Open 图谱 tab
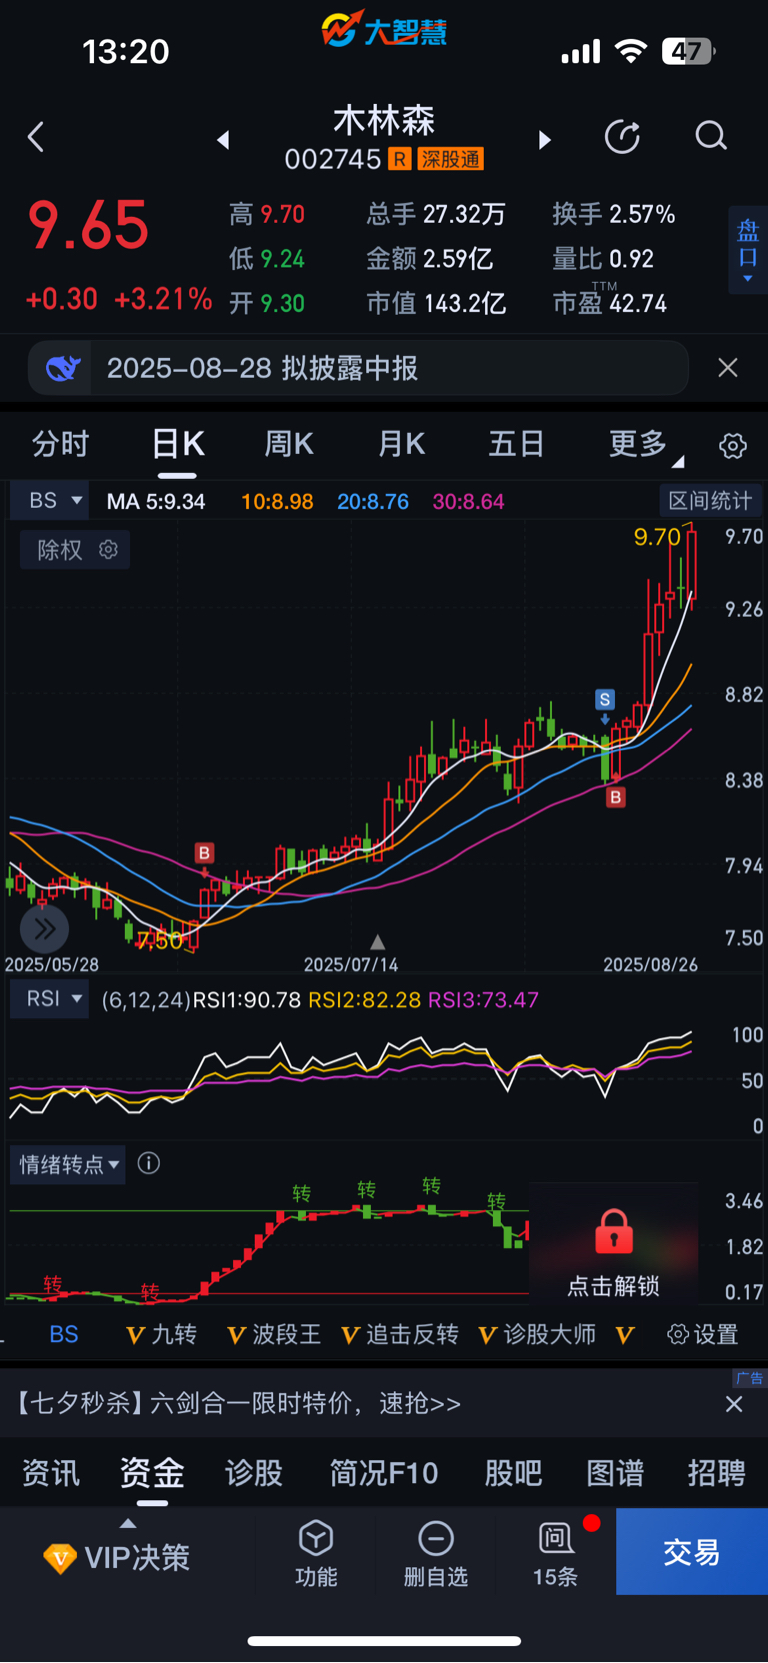768x1663 pixels. click(615, 1472)
